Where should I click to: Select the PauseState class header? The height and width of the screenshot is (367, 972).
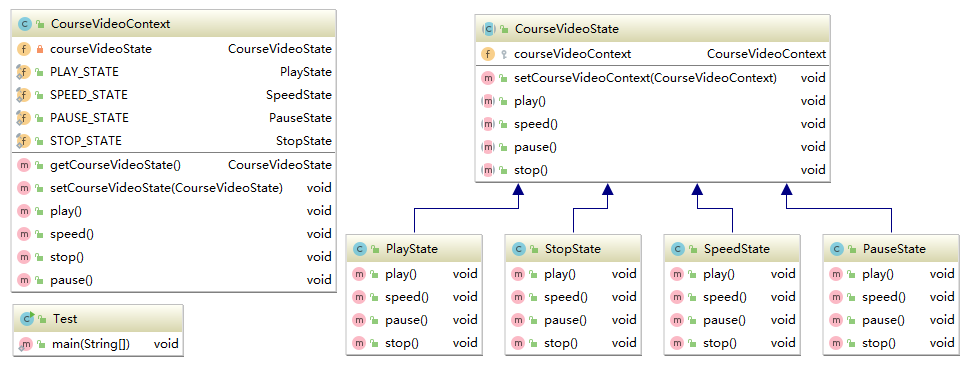[x=890, y=249]
